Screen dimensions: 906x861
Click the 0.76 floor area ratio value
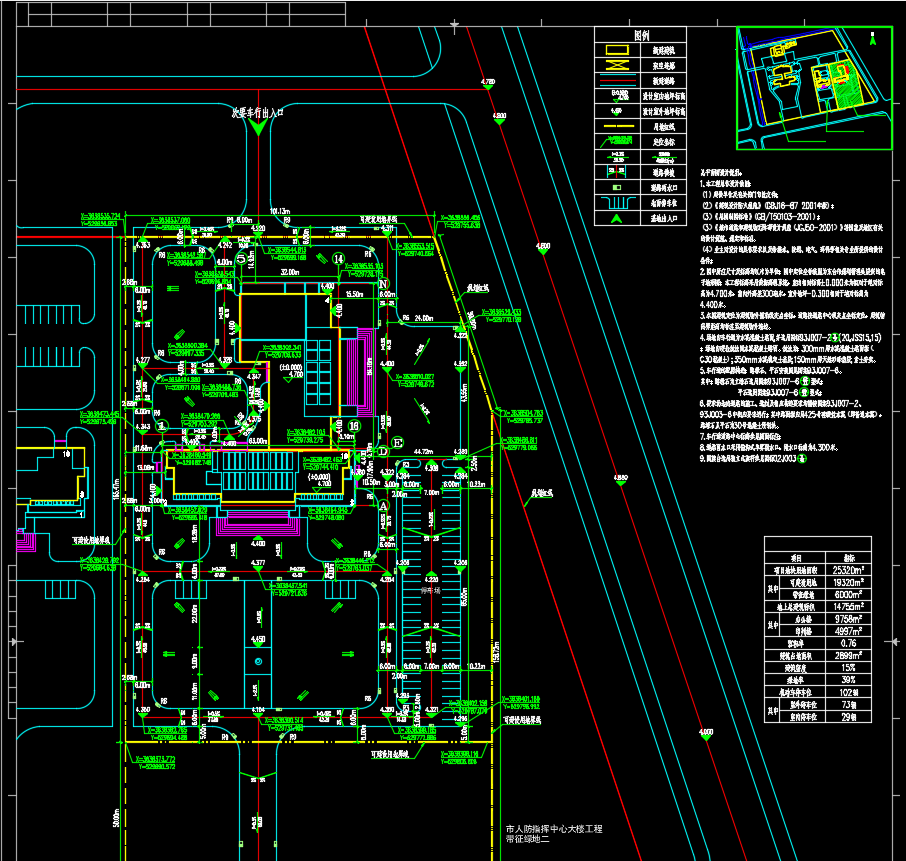[x=848, y=643]
